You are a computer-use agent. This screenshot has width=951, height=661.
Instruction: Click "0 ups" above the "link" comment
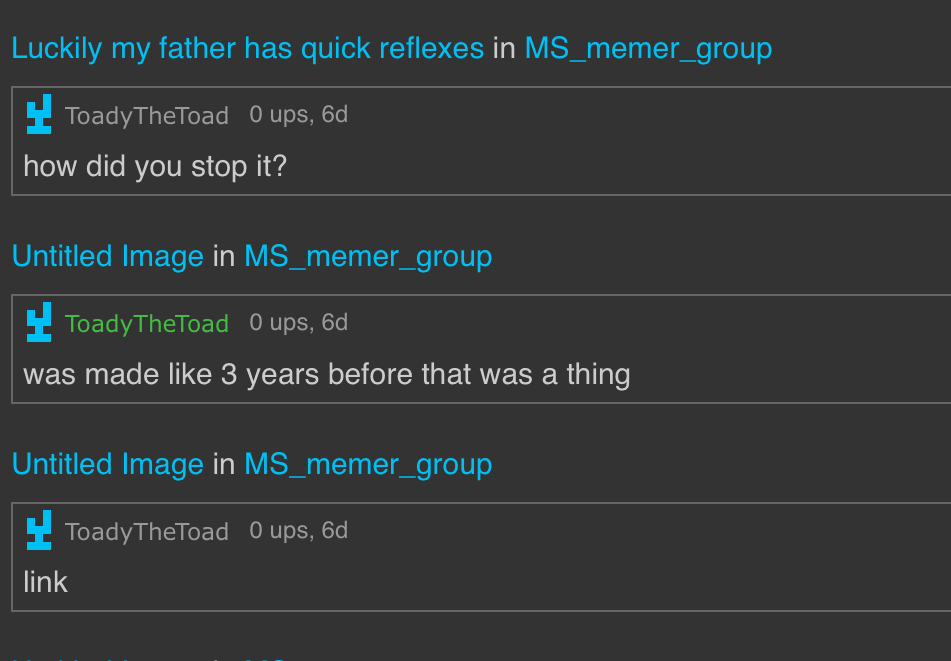[278, 531]
